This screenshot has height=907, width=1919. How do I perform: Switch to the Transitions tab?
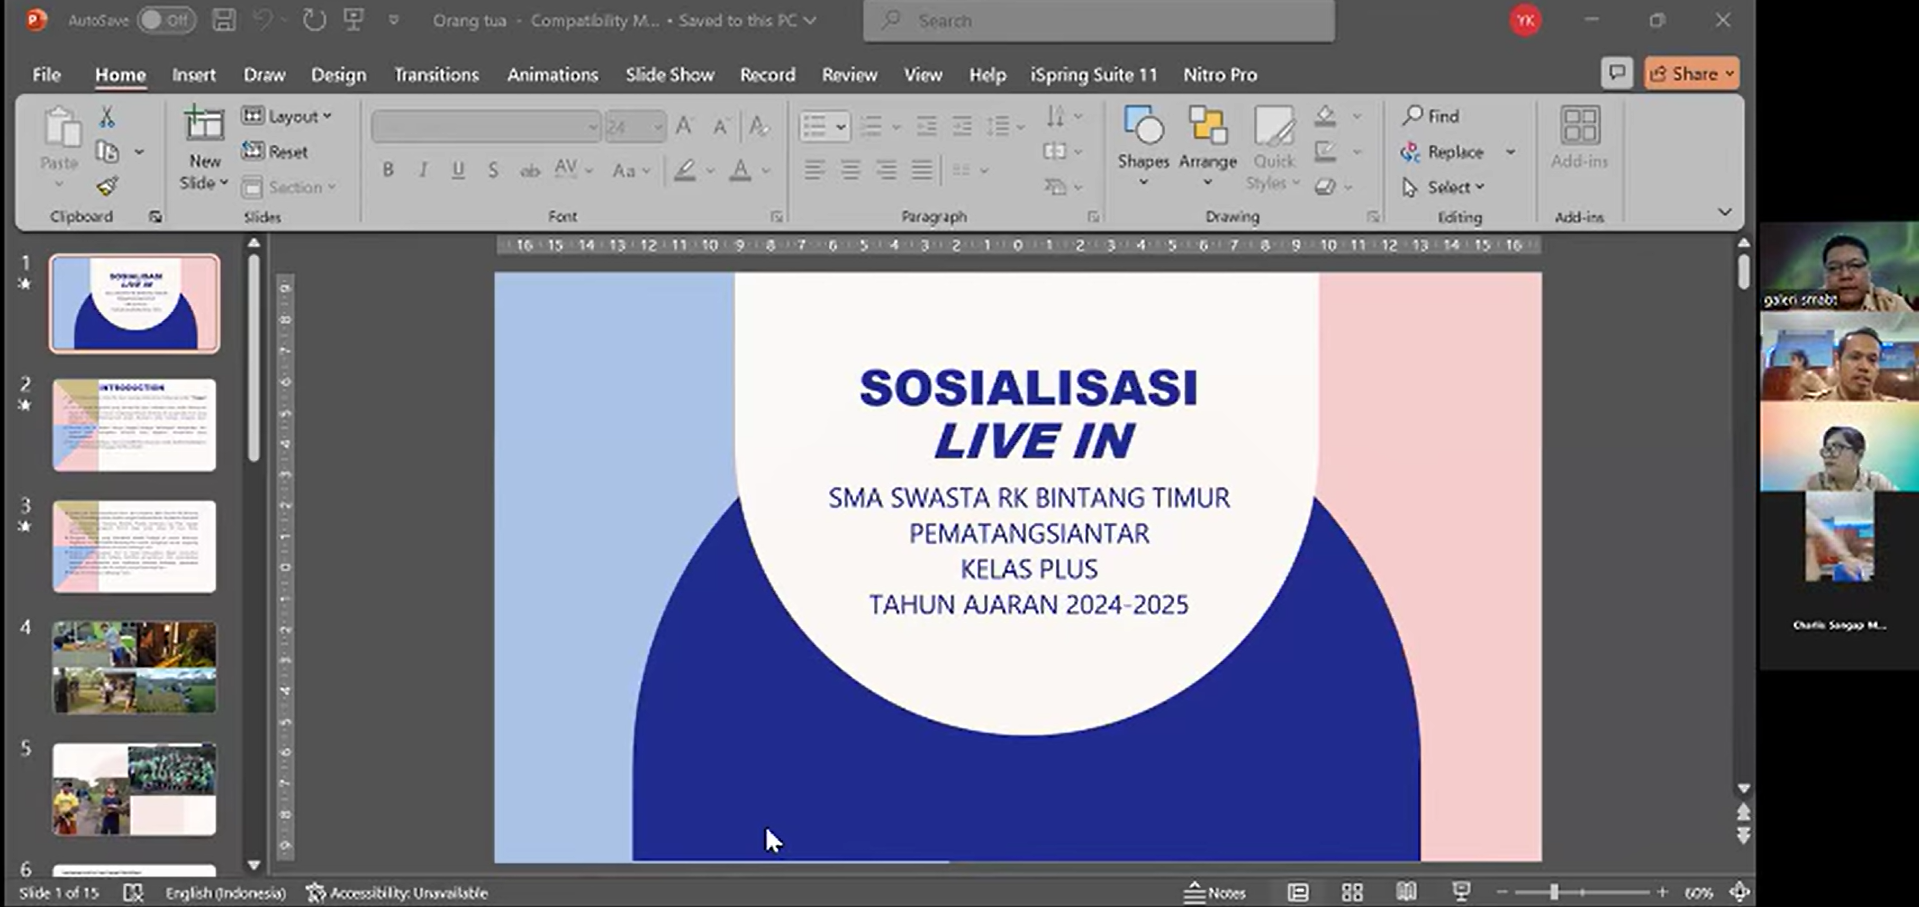point(436,75)
